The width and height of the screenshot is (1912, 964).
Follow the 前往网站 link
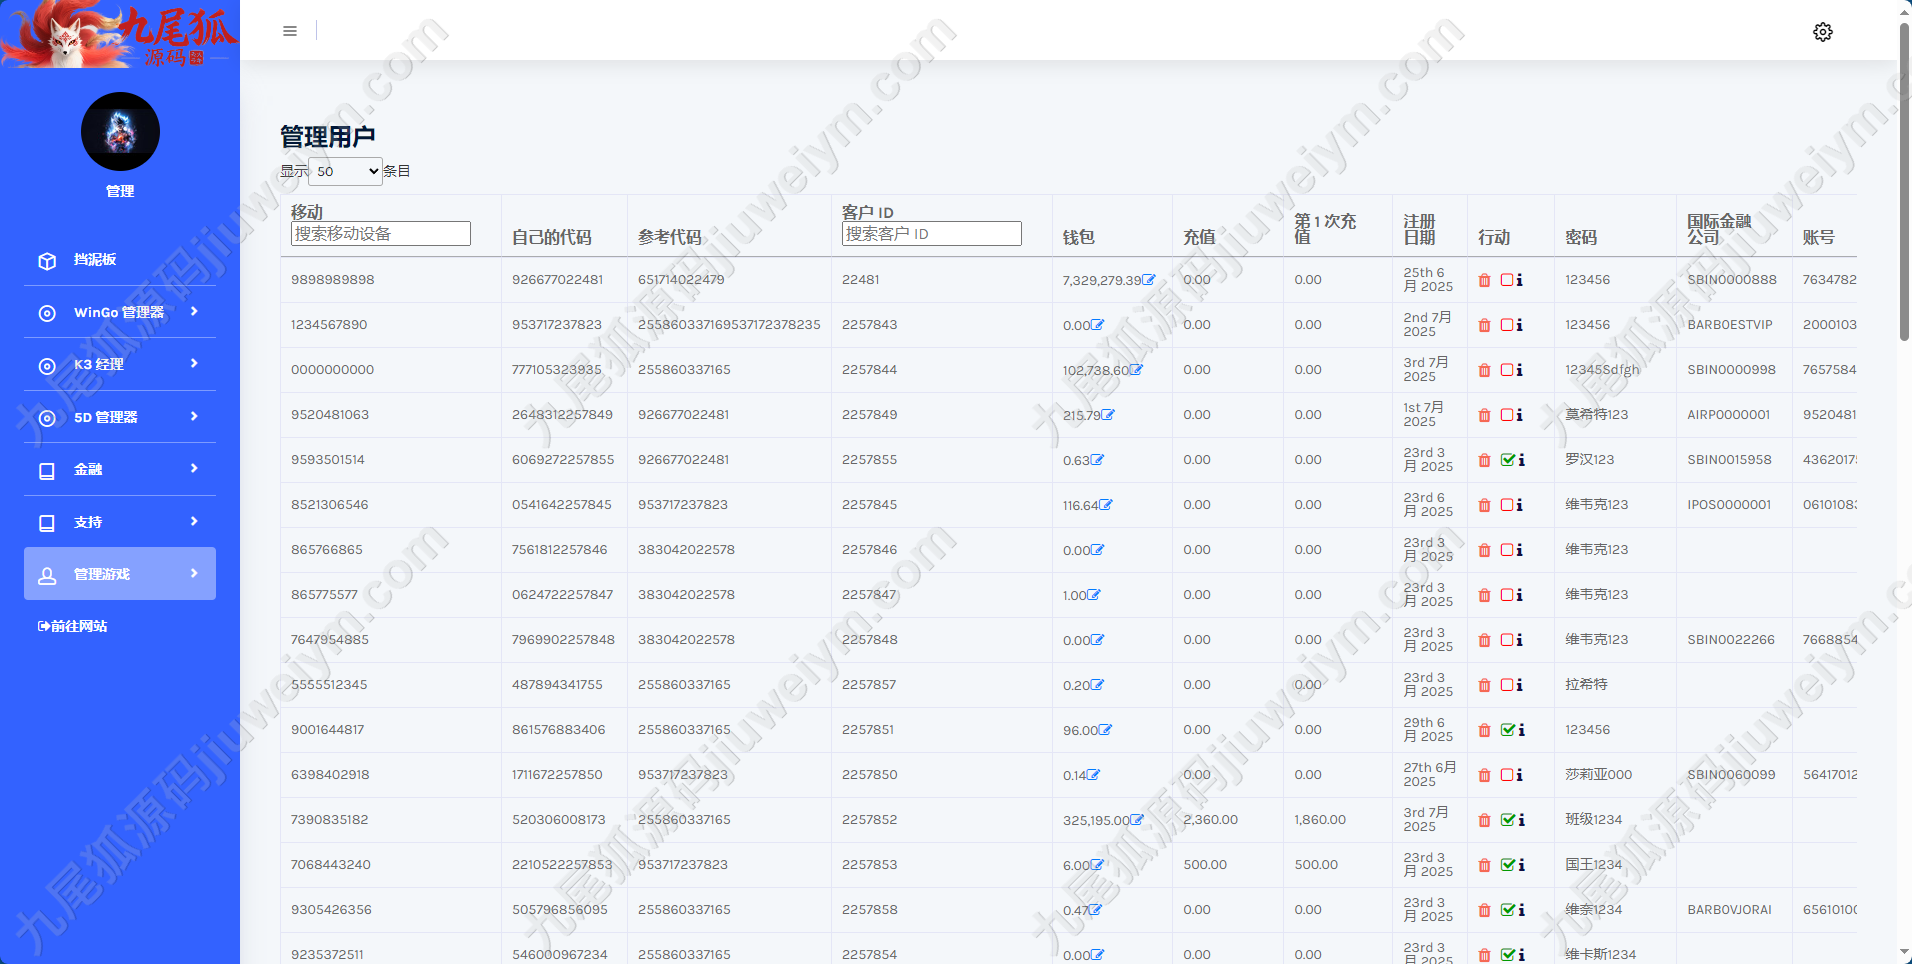(x=73, y=626)
